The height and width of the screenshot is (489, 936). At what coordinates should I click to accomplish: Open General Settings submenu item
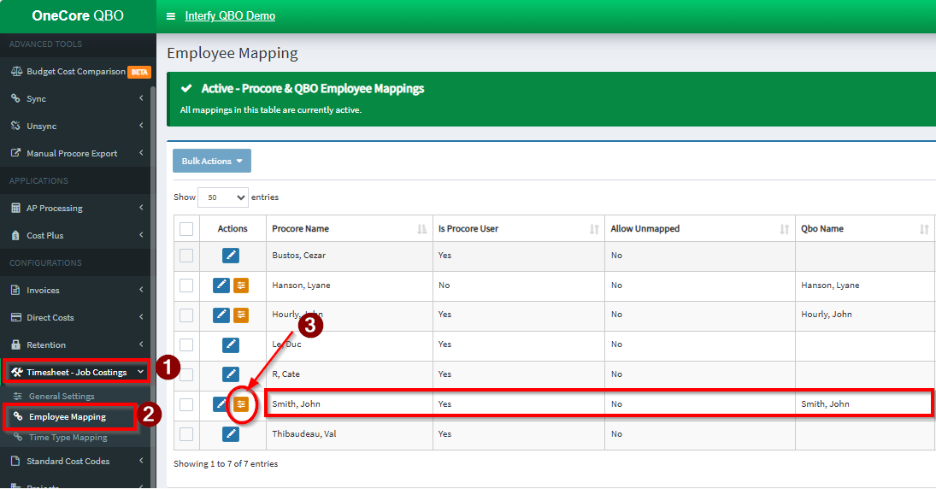[61, 396]
